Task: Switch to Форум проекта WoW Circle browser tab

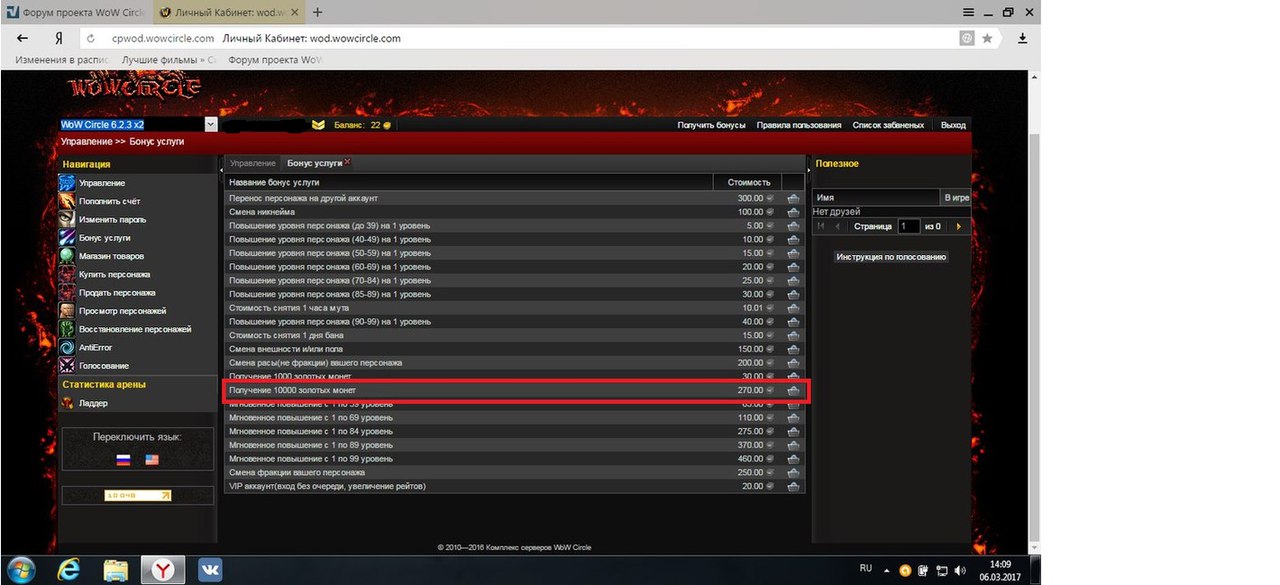Action: [x=78, y=12]
